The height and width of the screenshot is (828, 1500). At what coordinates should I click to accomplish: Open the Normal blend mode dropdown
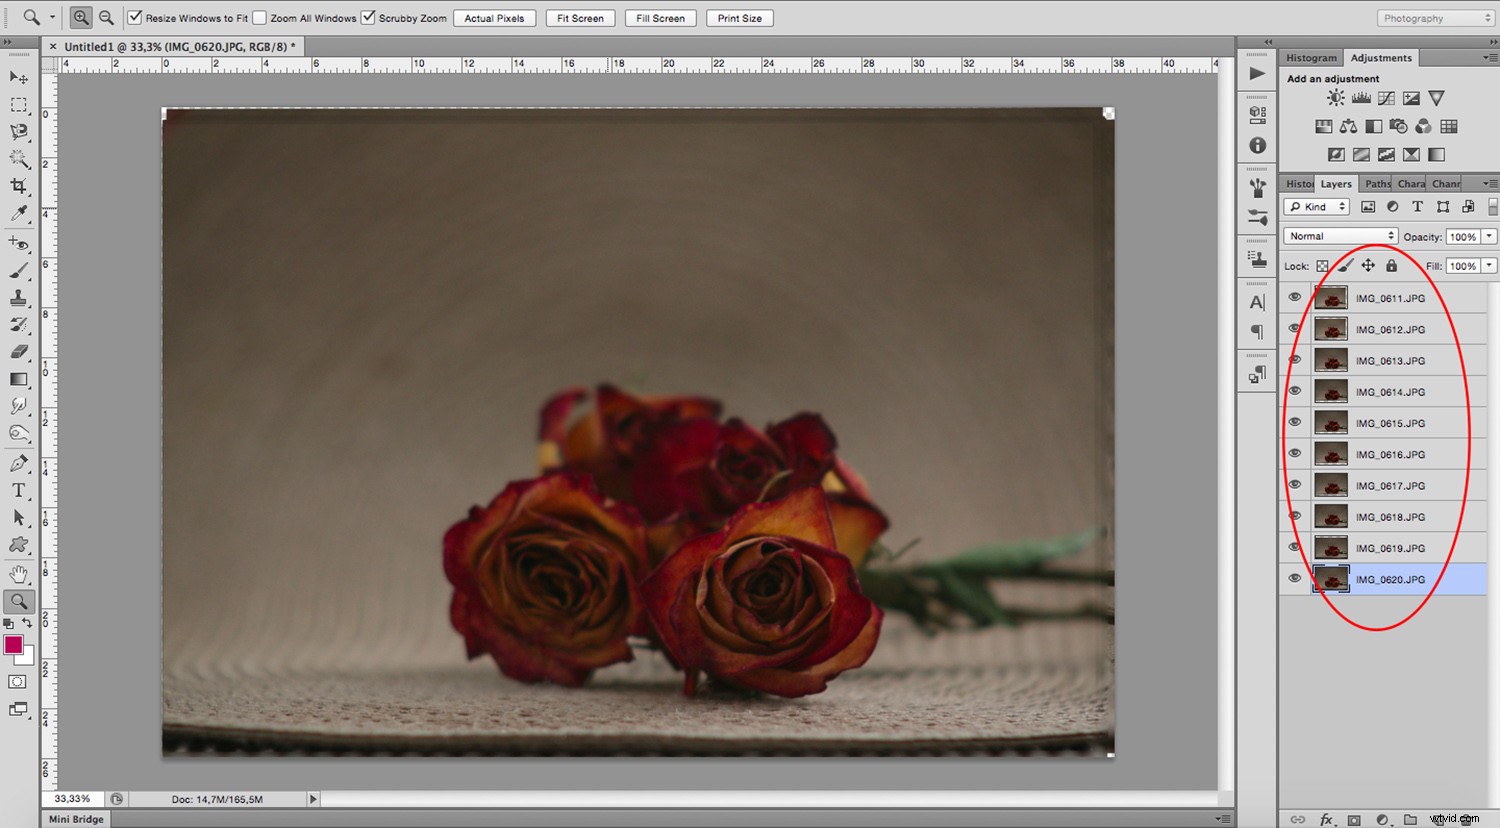(1339, 235)
